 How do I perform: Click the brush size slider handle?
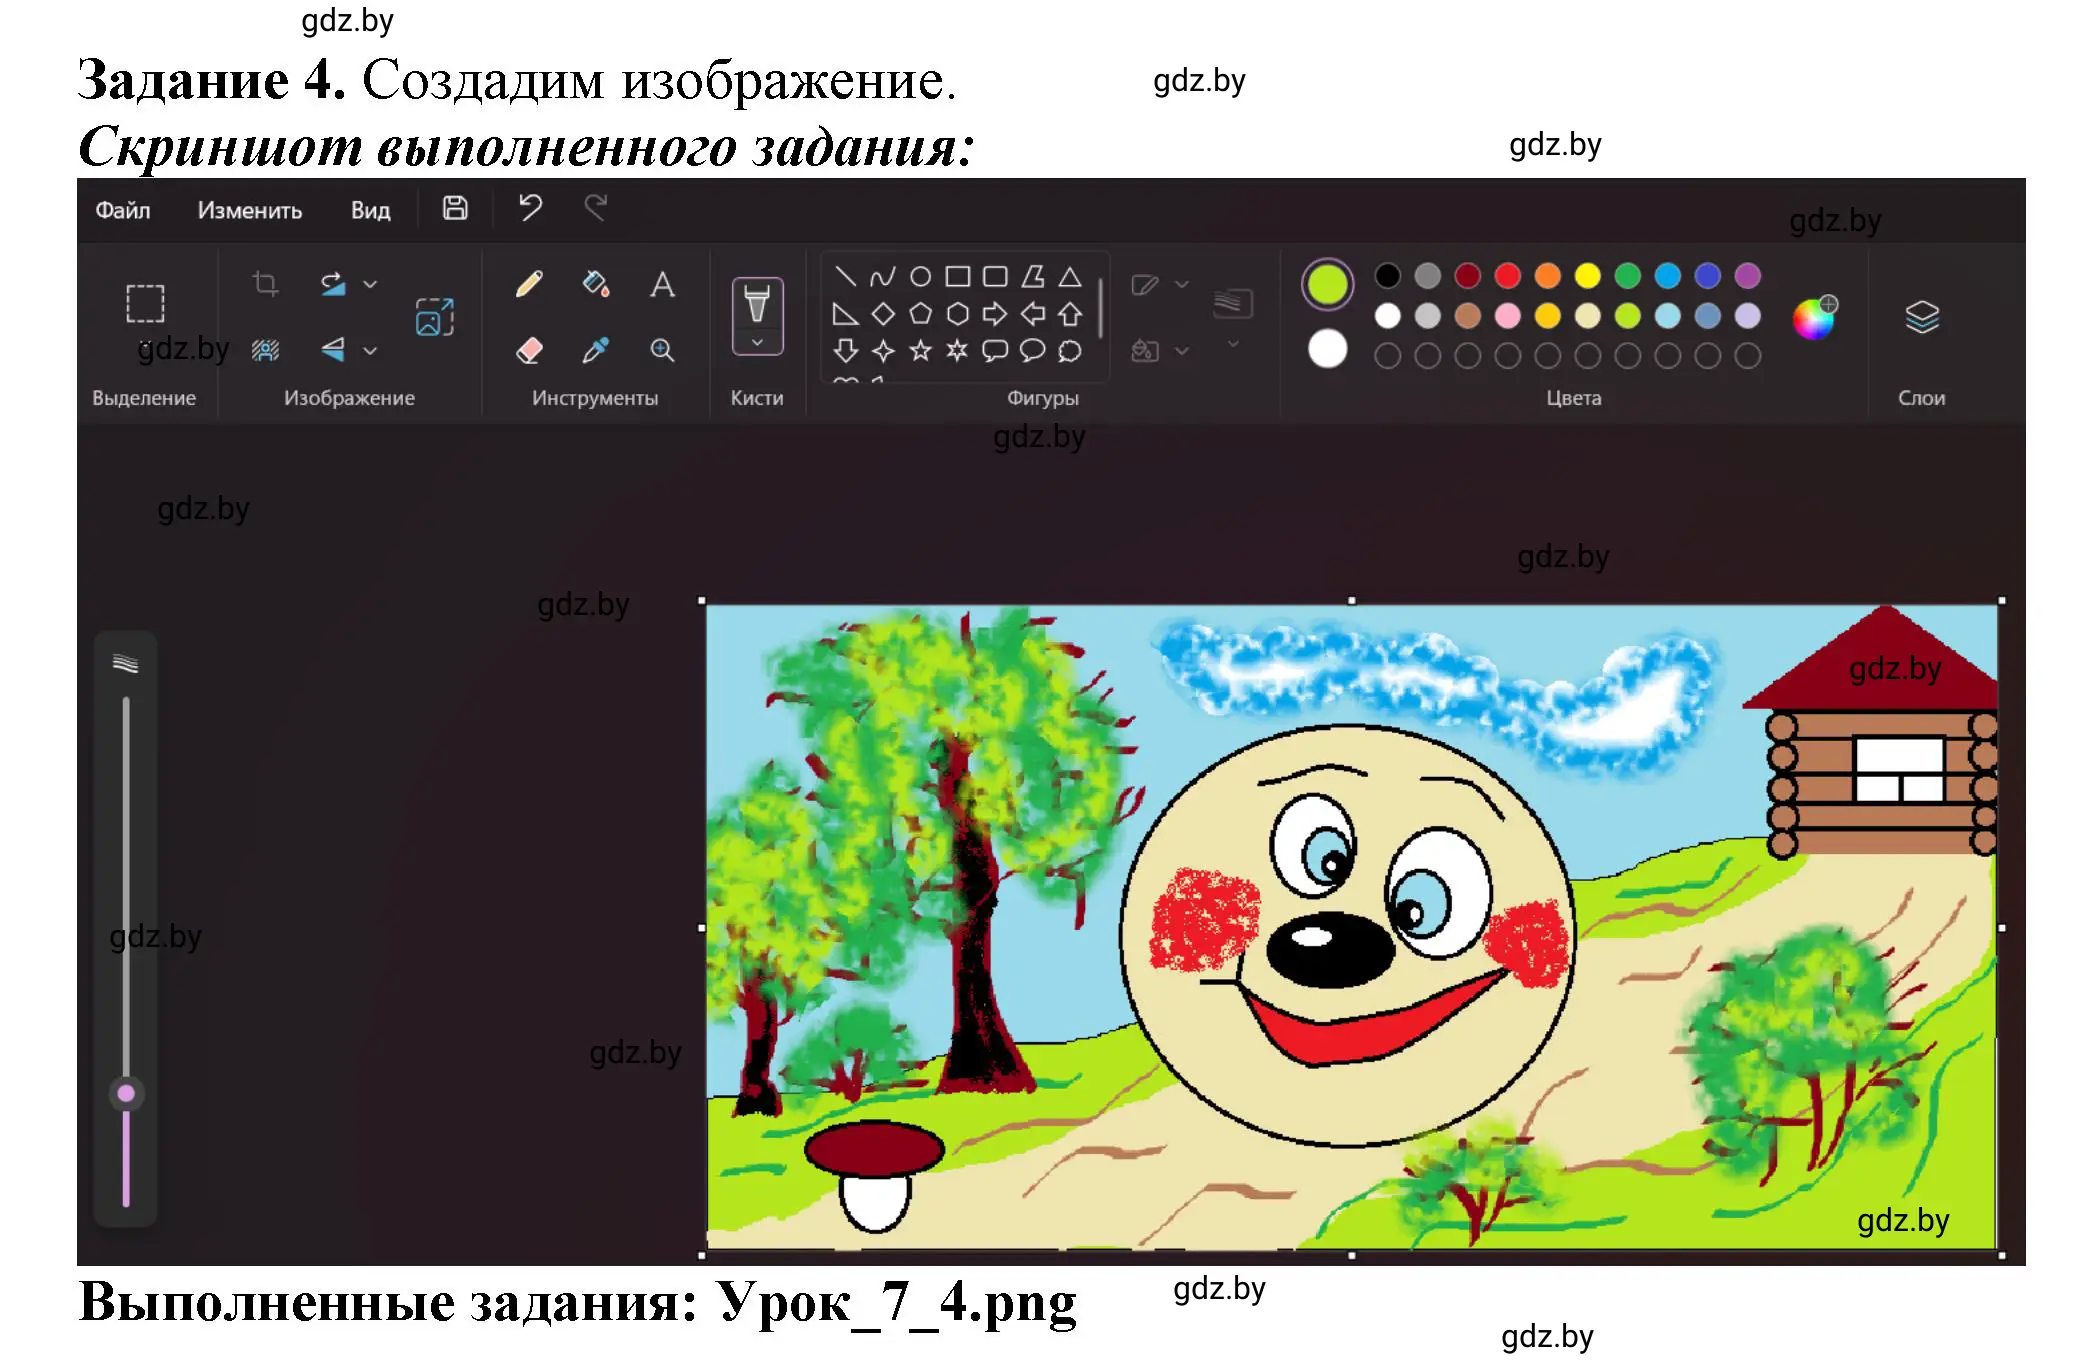[x=126, y=1093]
